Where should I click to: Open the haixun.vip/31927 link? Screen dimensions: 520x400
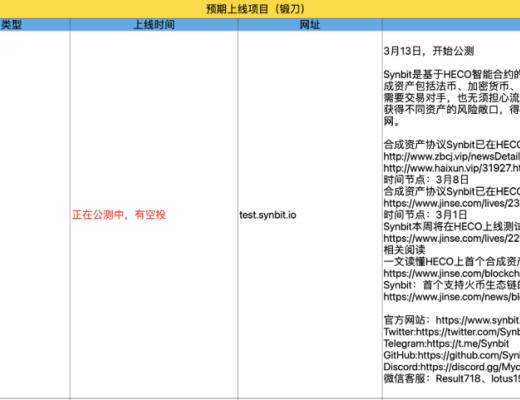(452, 168)
